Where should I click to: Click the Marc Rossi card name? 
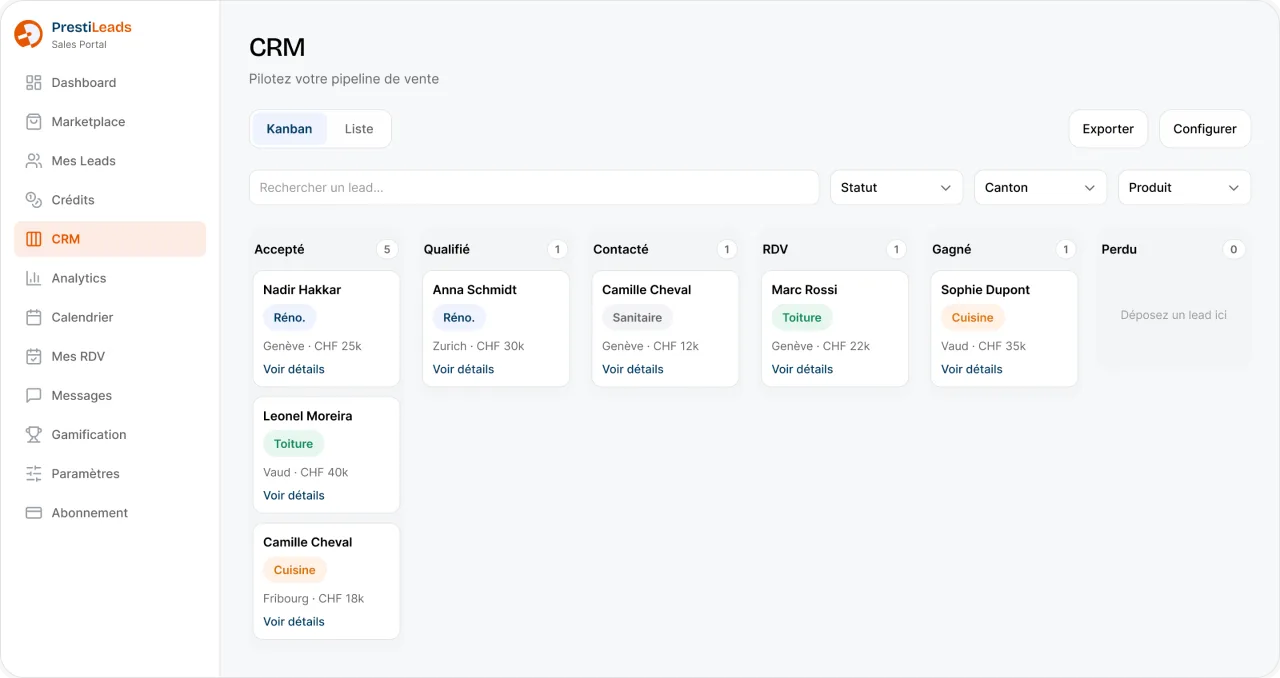[804, 290]
